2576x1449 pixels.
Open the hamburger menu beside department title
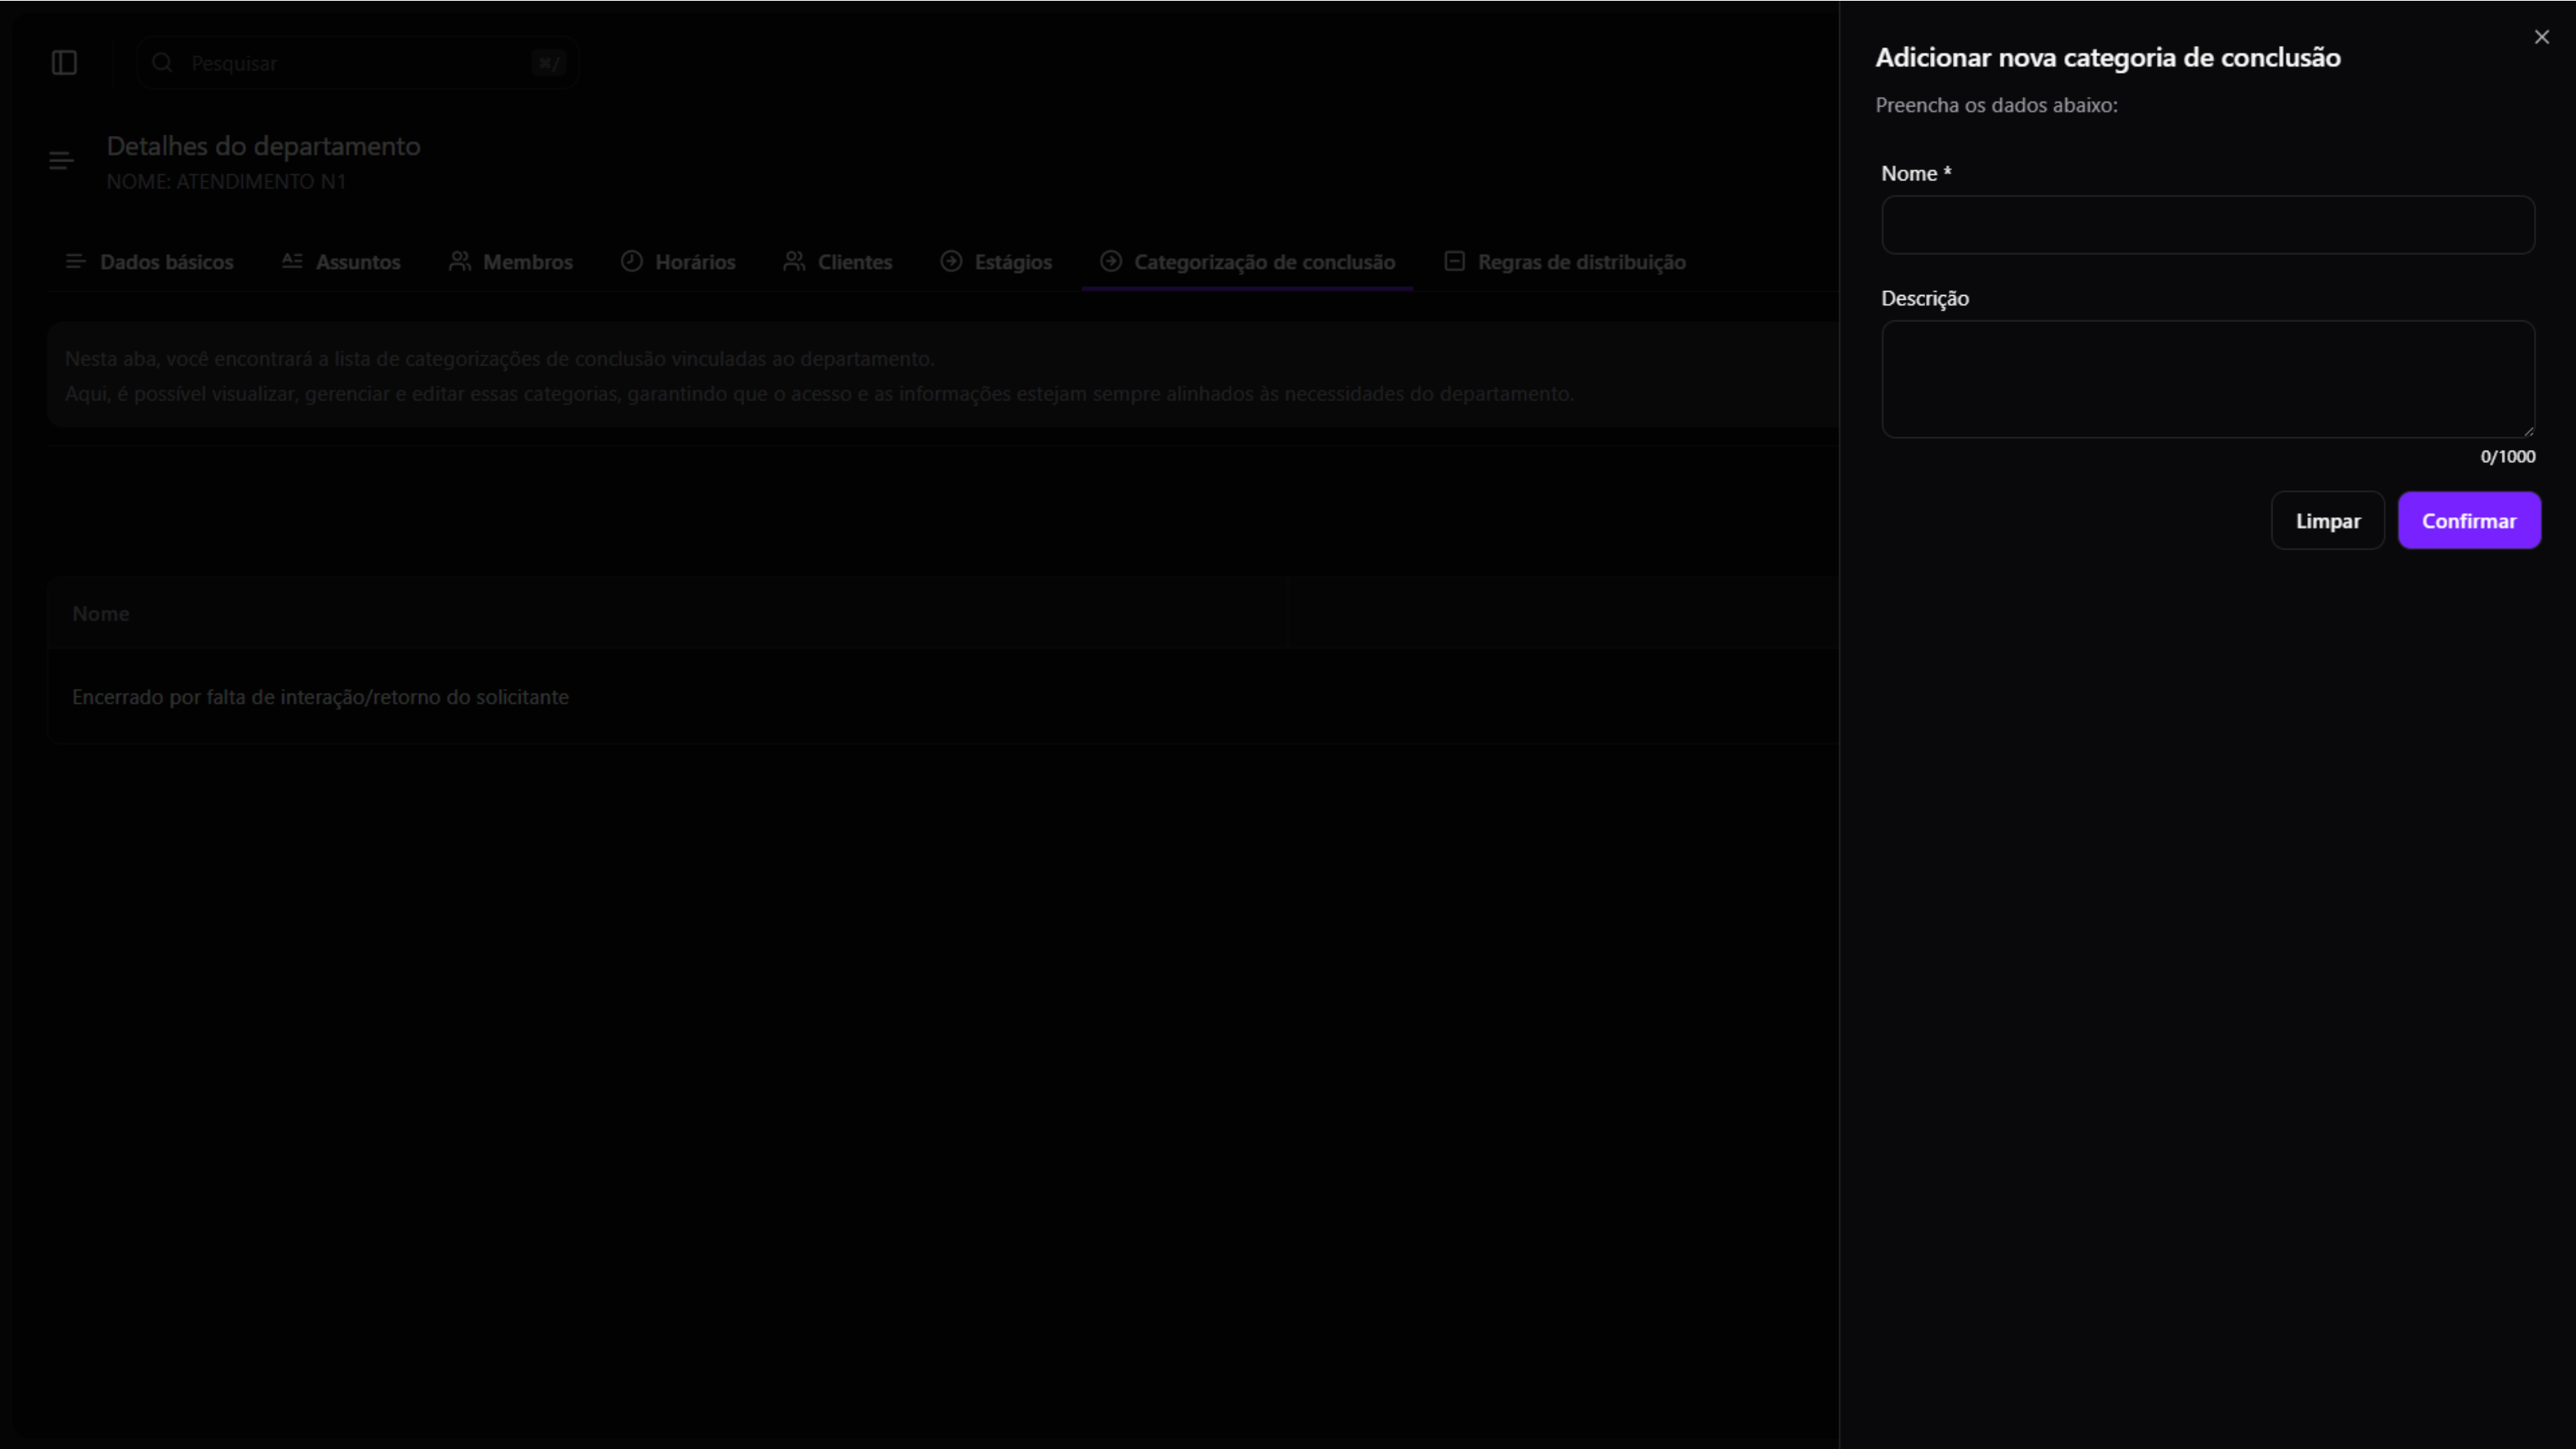pyautogui.click(x=61, y=161)
